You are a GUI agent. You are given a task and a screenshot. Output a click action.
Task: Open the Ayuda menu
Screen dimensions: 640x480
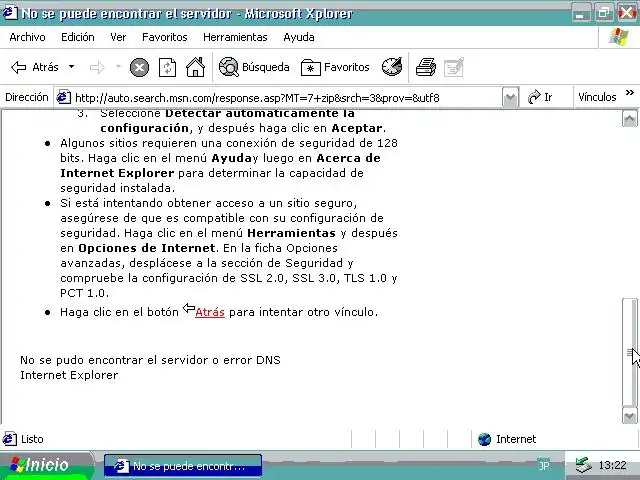coord(299,38)
